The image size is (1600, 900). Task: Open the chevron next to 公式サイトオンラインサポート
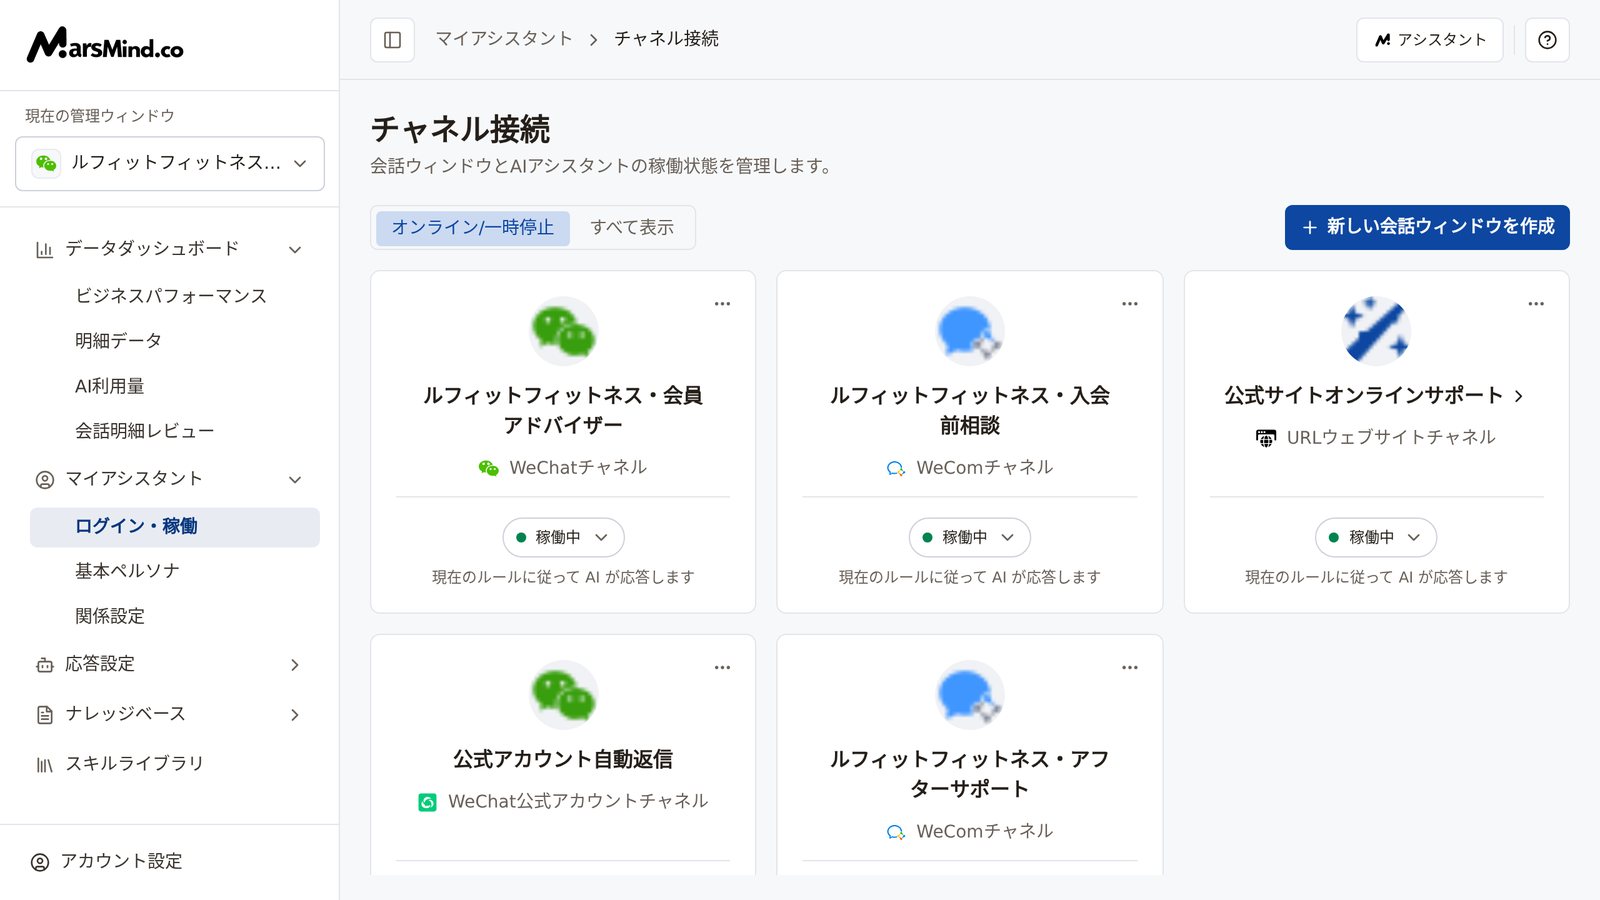(x=1519, y=396)
